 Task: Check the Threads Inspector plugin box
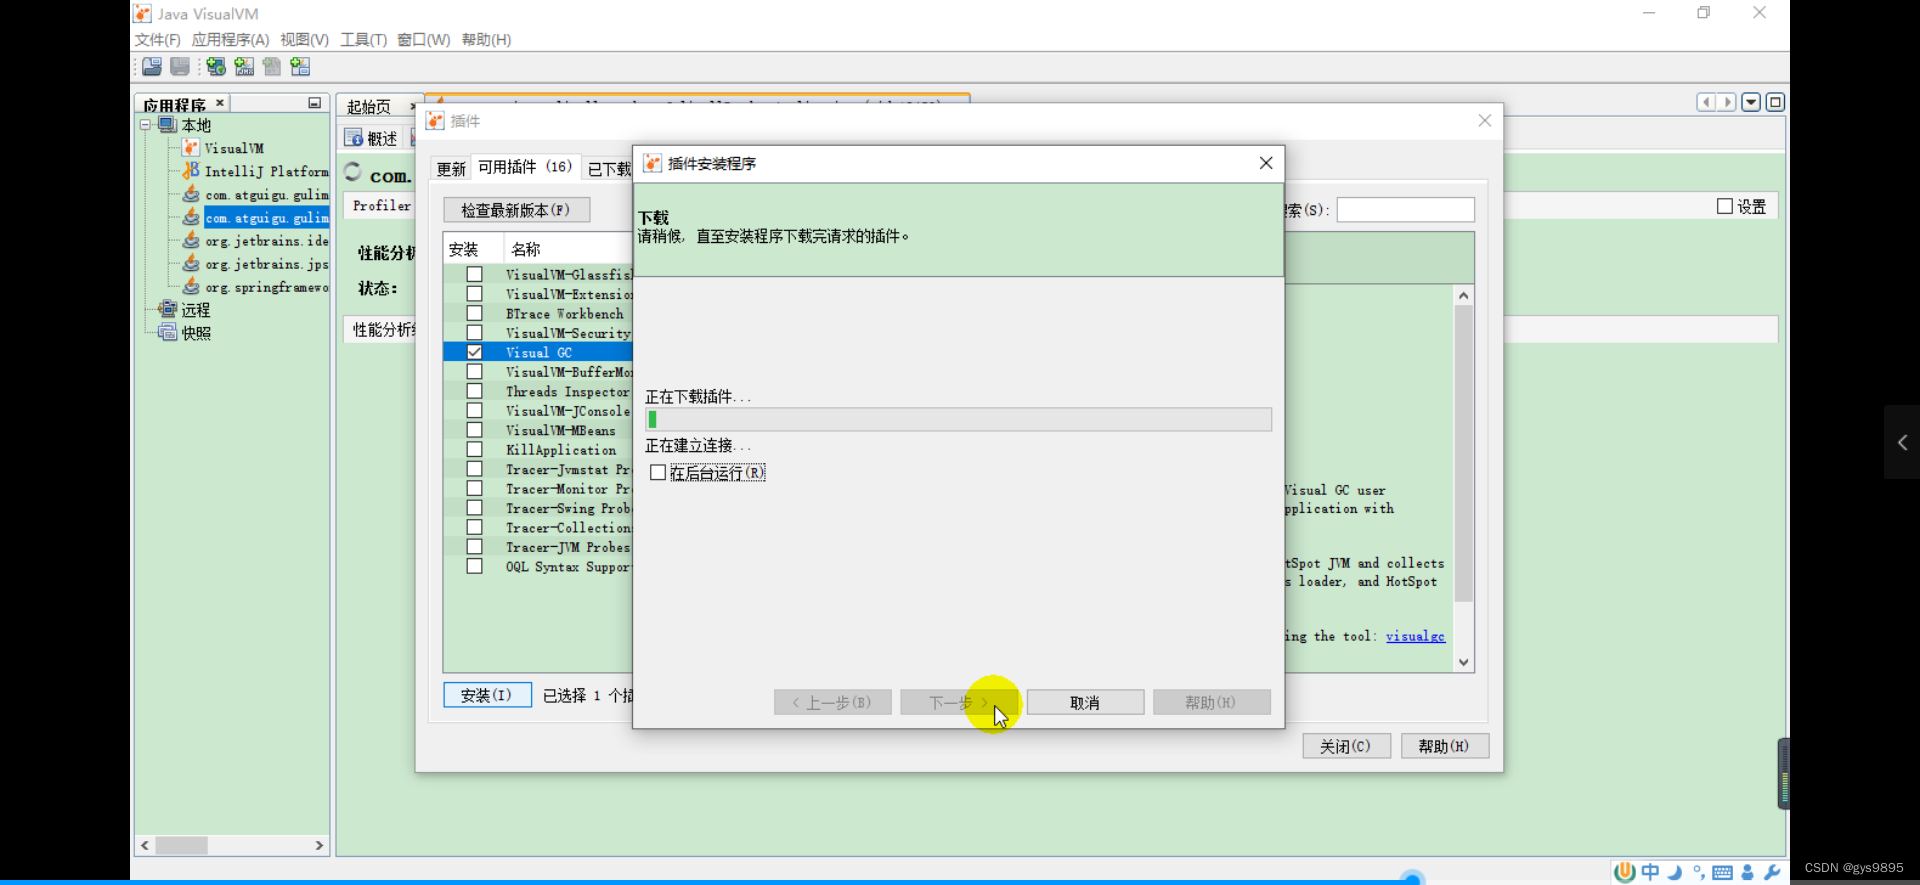tap(475, 391)
